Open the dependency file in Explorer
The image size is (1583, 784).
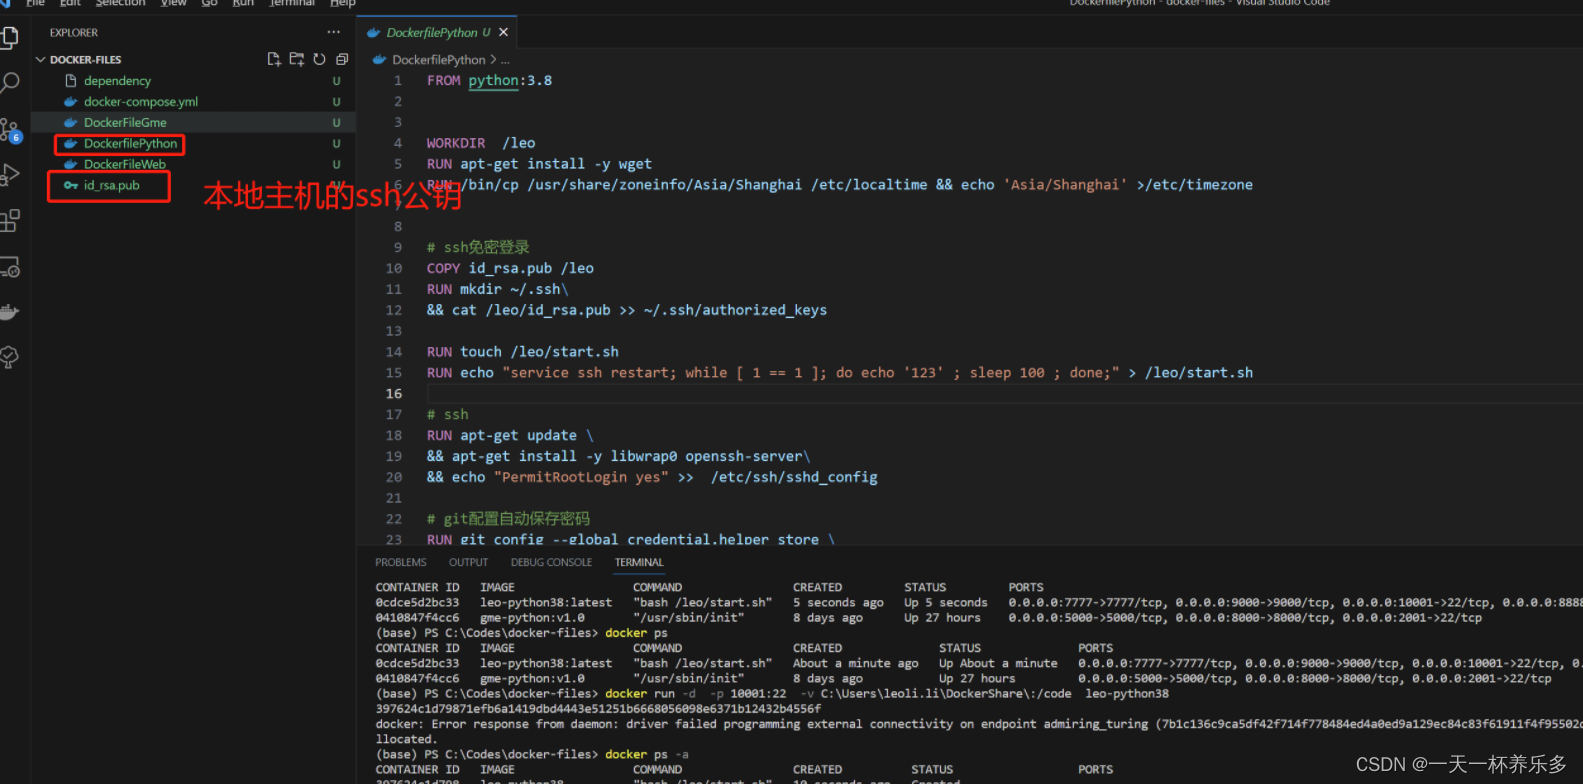(117, 81)
